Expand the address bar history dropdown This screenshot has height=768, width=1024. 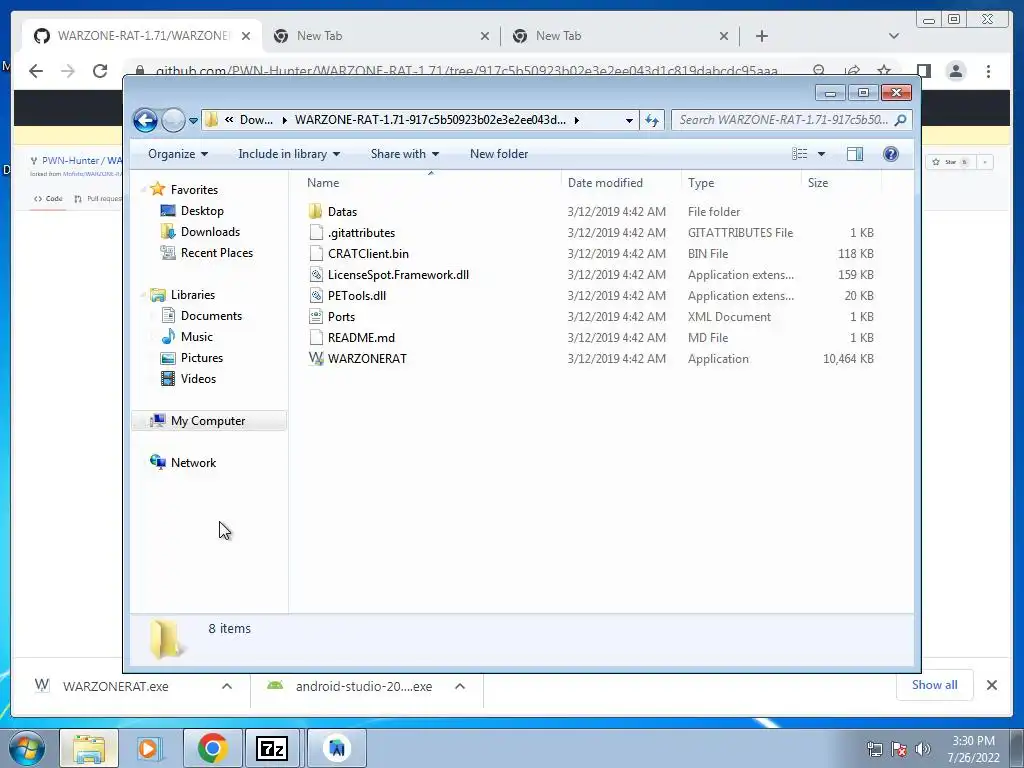(x=629, y=120)
